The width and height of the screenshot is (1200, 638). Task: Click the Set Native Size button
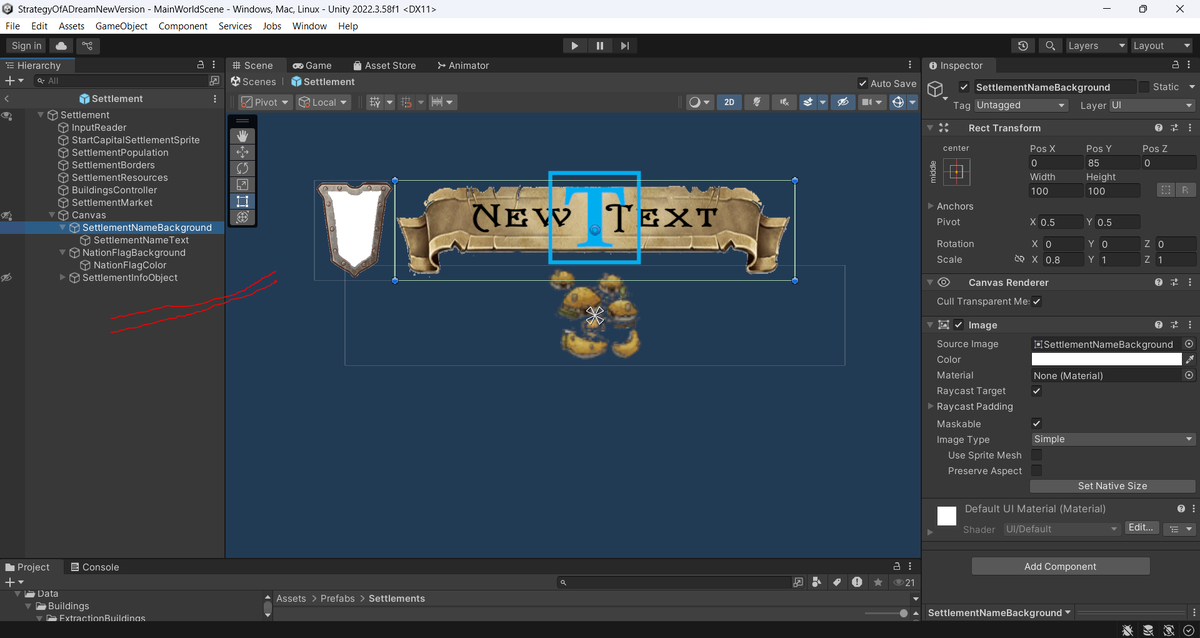1112,486
